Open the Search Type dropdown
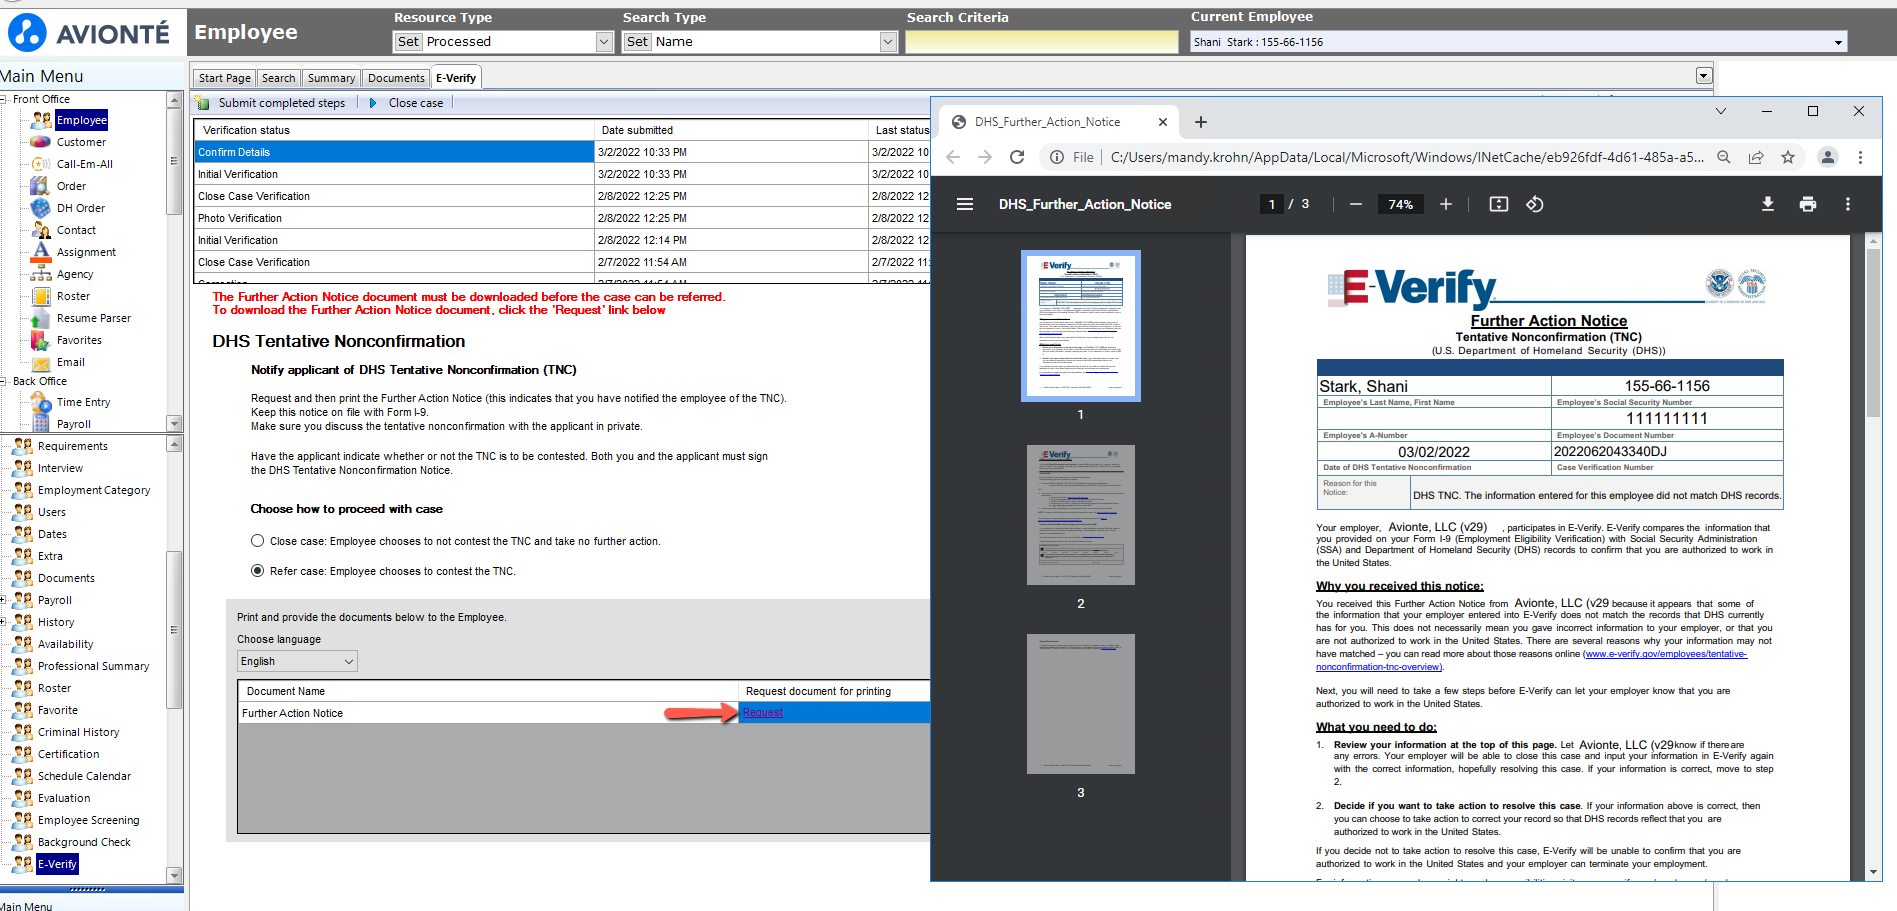This screenshot has height=911, width=1897. click(x=888, y=42)
